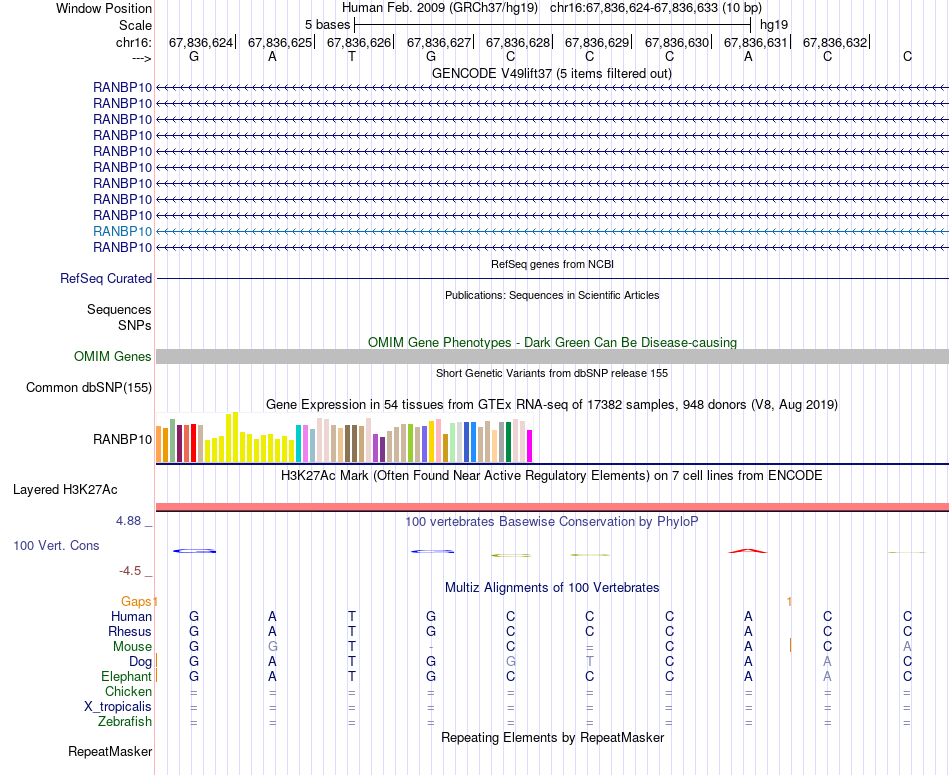The image size is (950, 775).
Task: Click position label 67,836,626
Action: (x=359, y=42)
